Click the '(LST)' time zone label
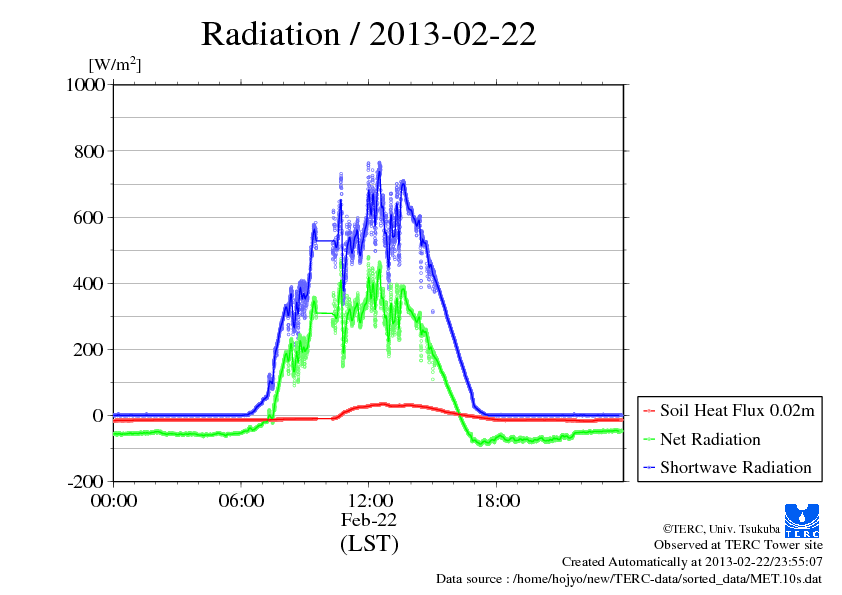 tap(369, 543)
